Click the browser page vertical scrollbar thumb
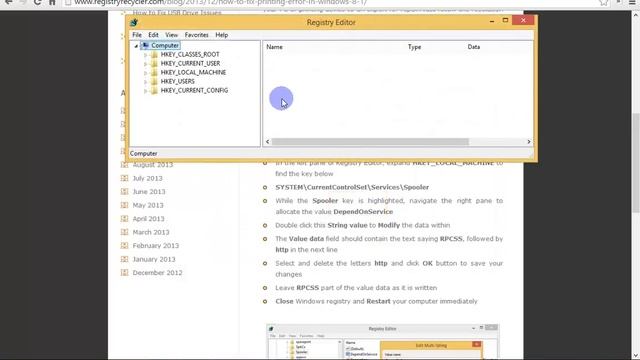 [636, 163]
